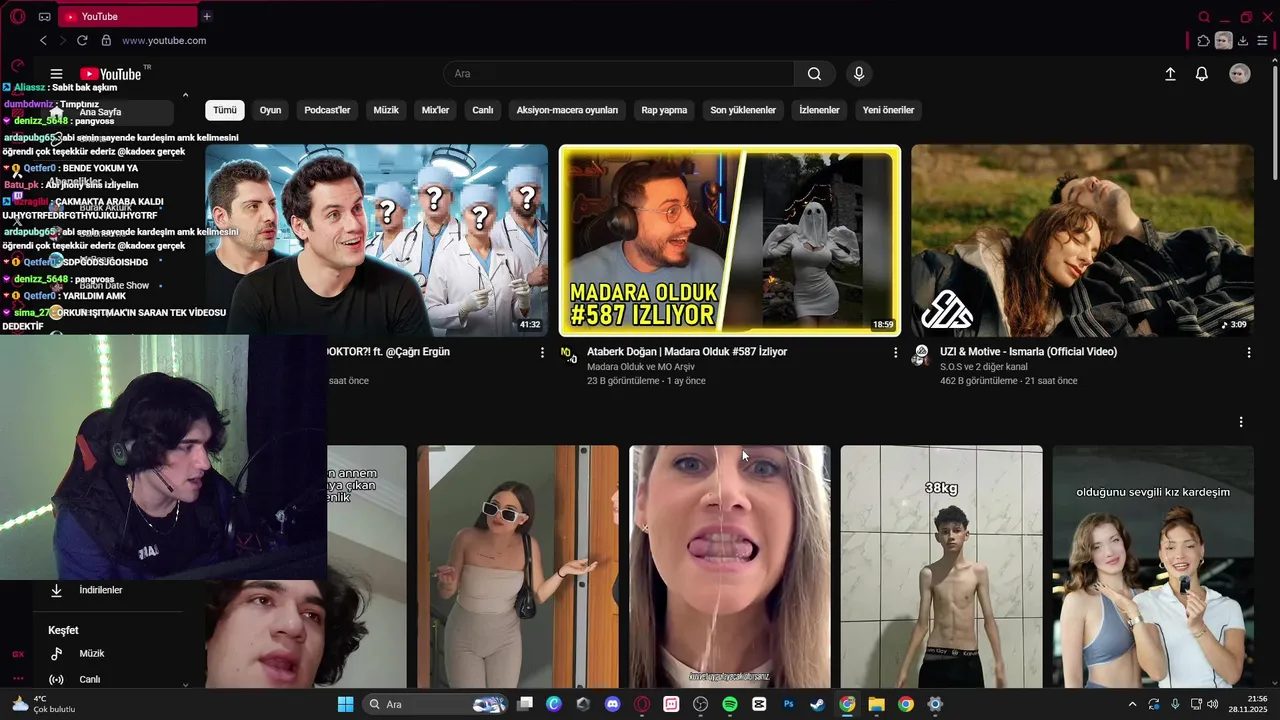Open Canlı under Keşfet in sidebar
The image size is (1280, 720).
[90, 679]
